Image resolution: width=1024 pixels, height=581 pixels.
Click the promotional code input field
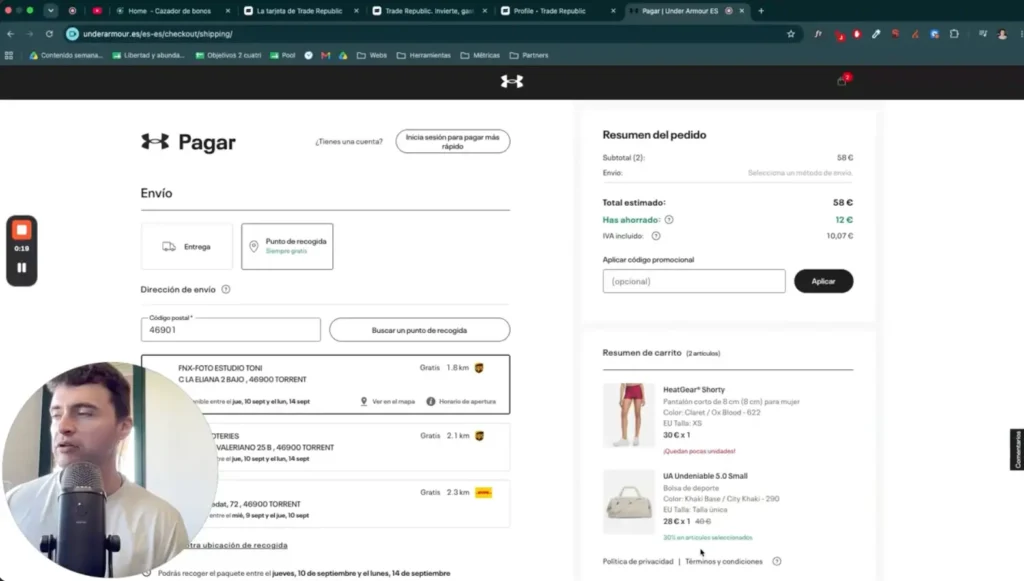694,281
